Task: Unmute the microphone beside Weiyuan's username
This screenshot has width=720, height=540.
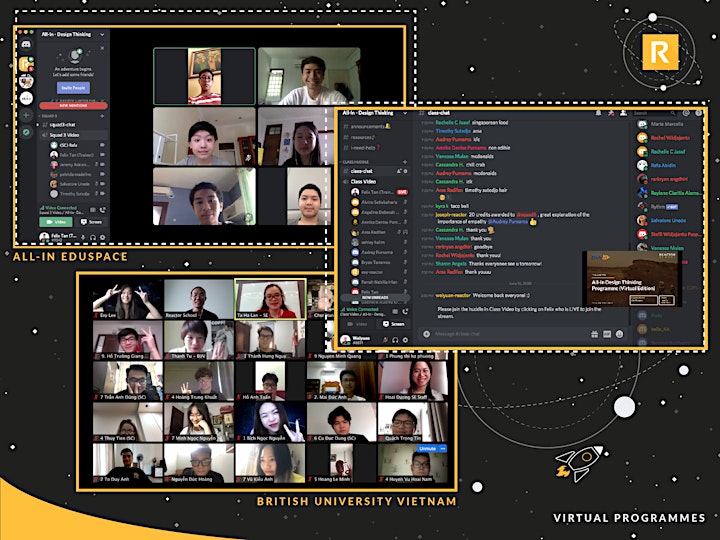Action: [385, 340]
